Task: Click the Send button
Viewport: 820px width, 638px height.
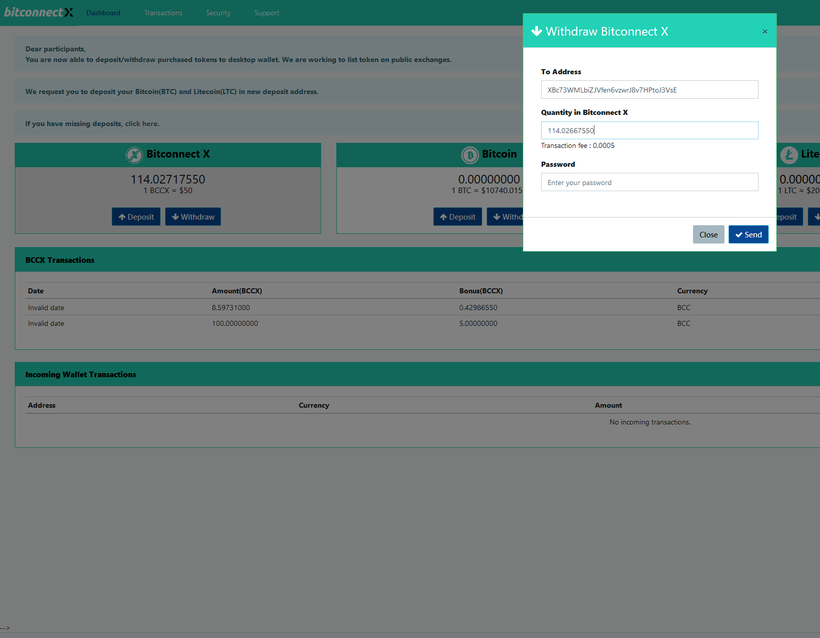Action: click(x=748, y=234)
